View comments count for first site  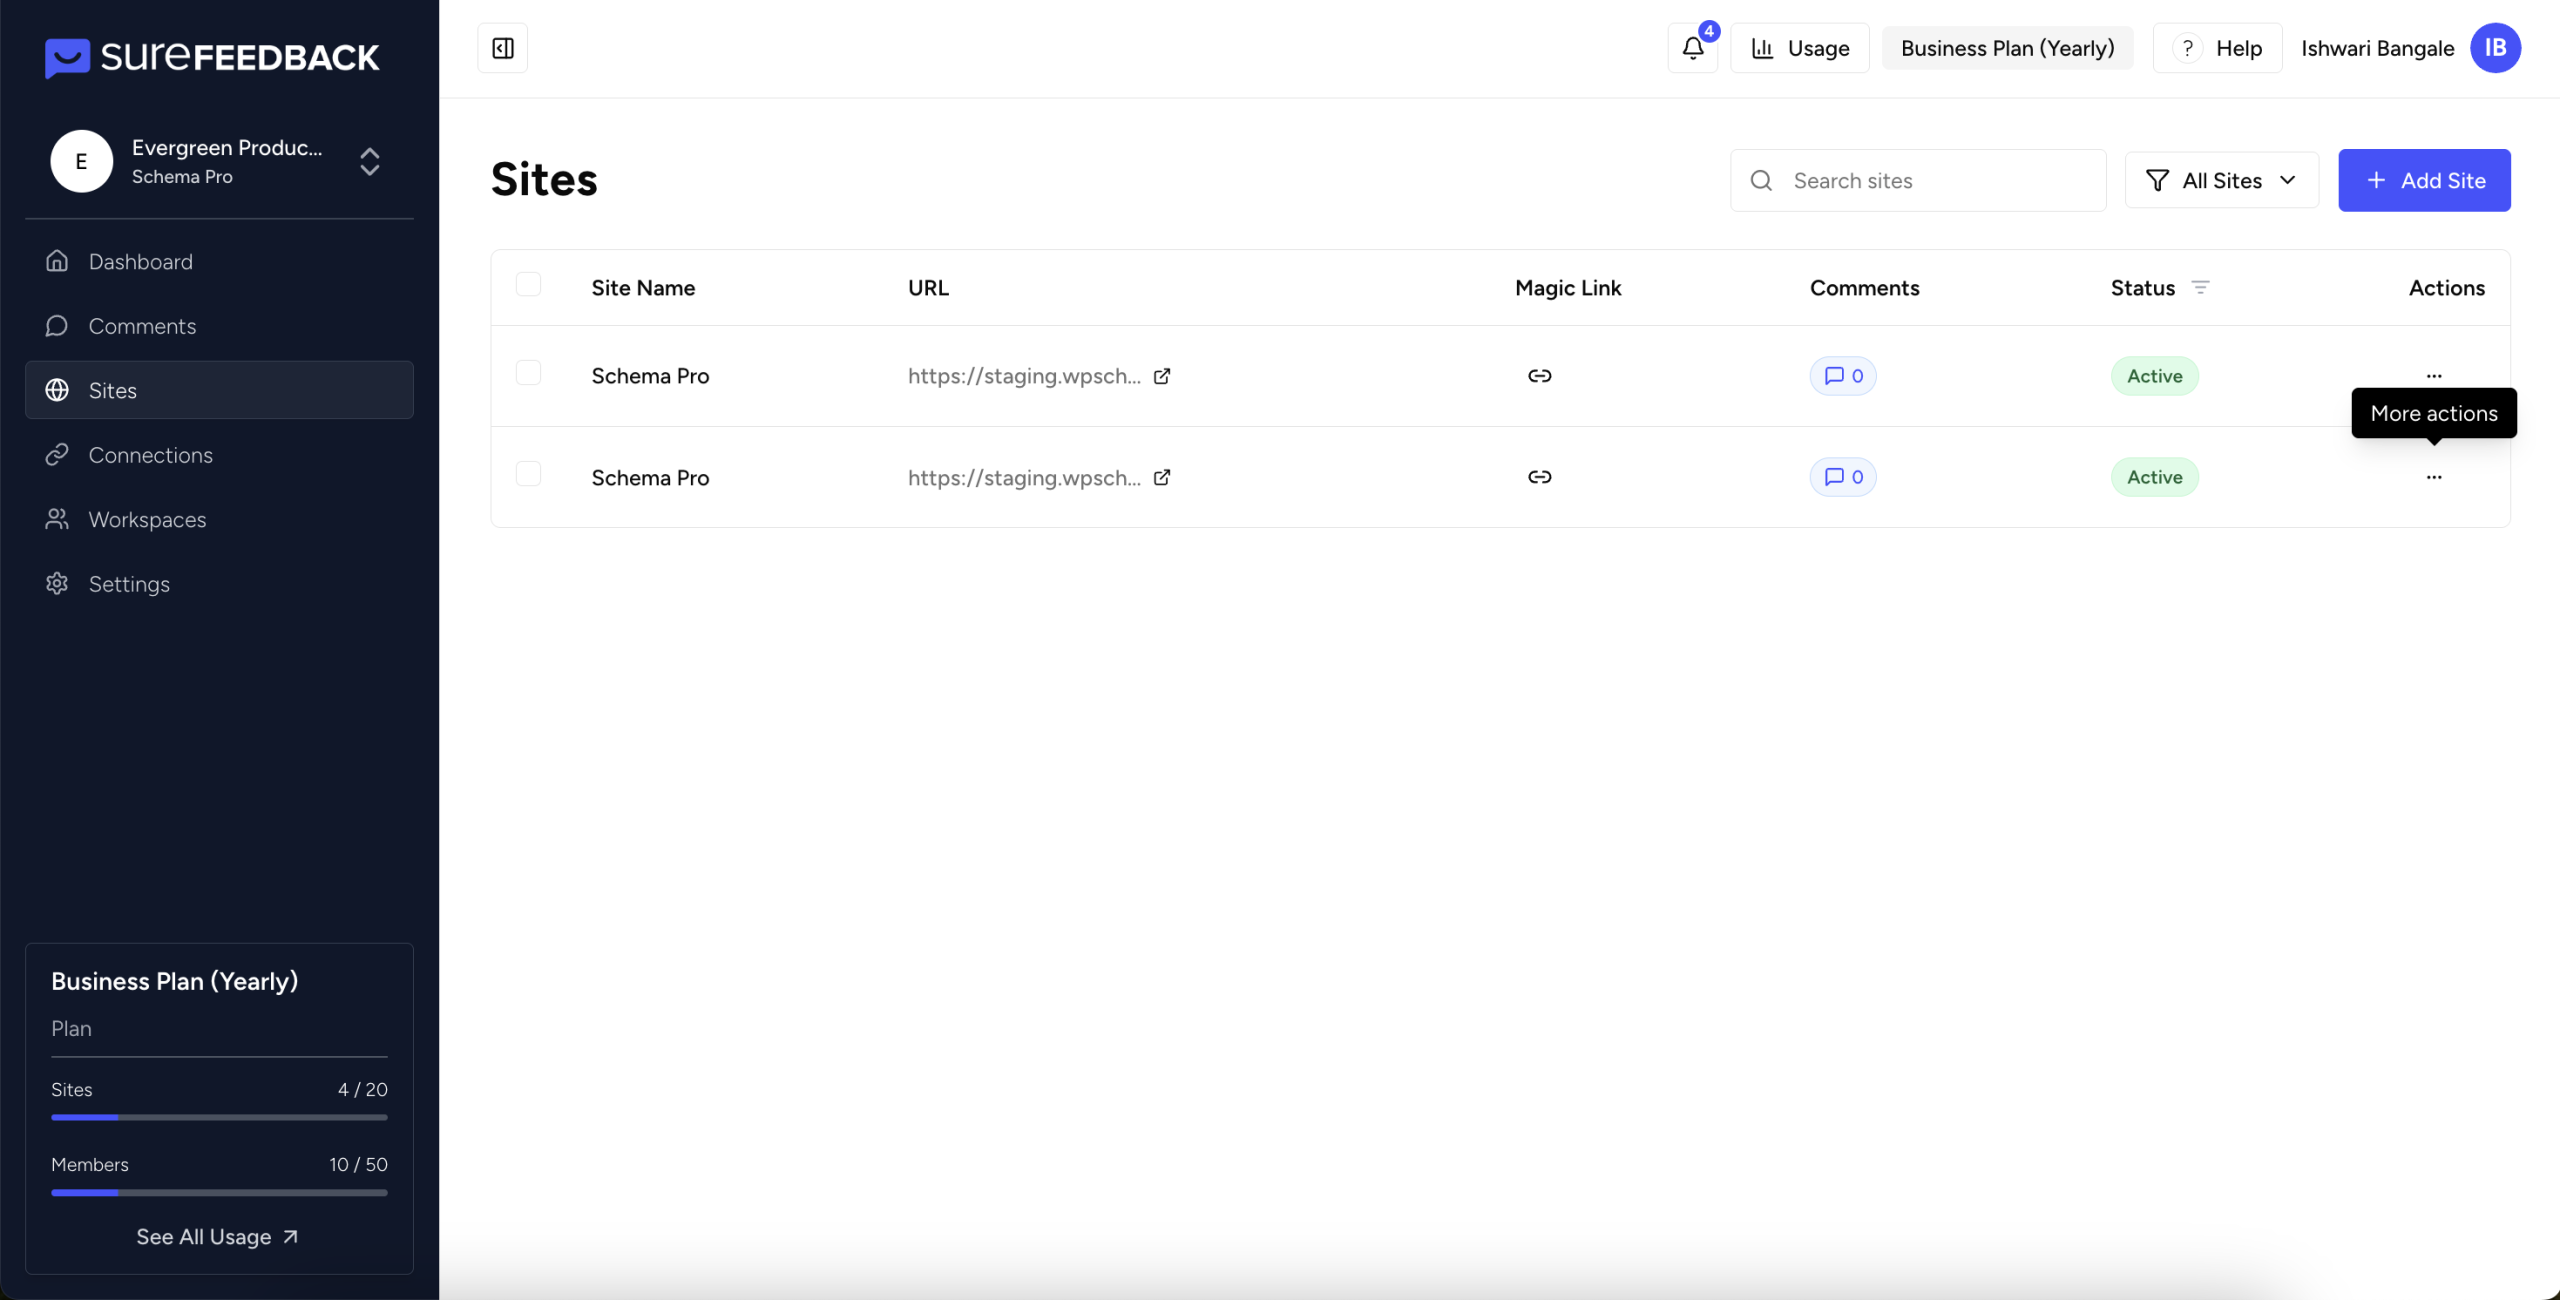[x=1843, y=376]
